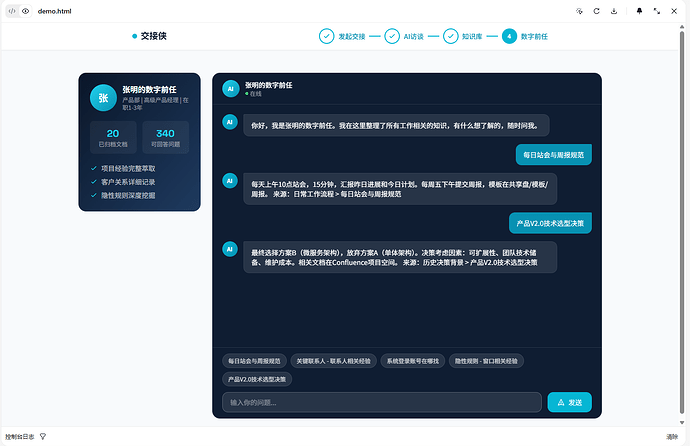Choose 隐性规则 - 窗口相关经验 chip
690x446 pixels.
pos(486,361)
